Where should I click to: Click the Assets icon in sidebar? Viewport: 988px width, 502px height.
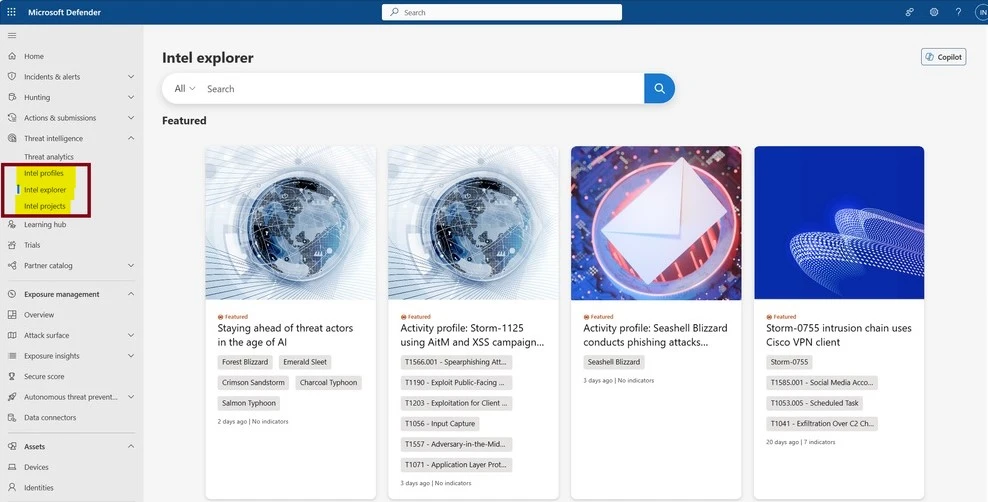[12, 446]
